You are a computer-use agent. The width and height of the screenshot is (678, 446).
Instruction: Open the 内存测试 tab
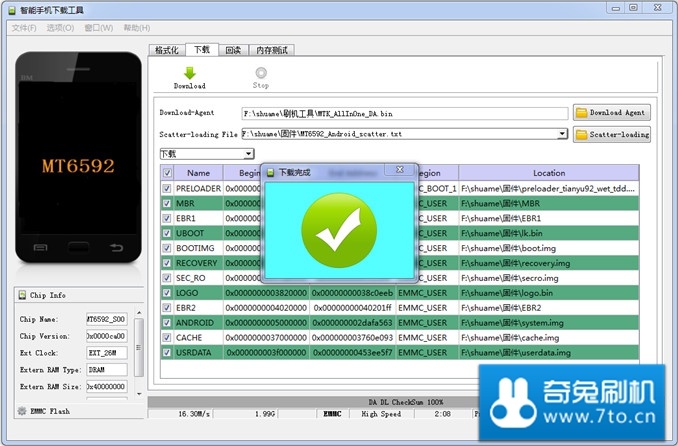(272, 50)
